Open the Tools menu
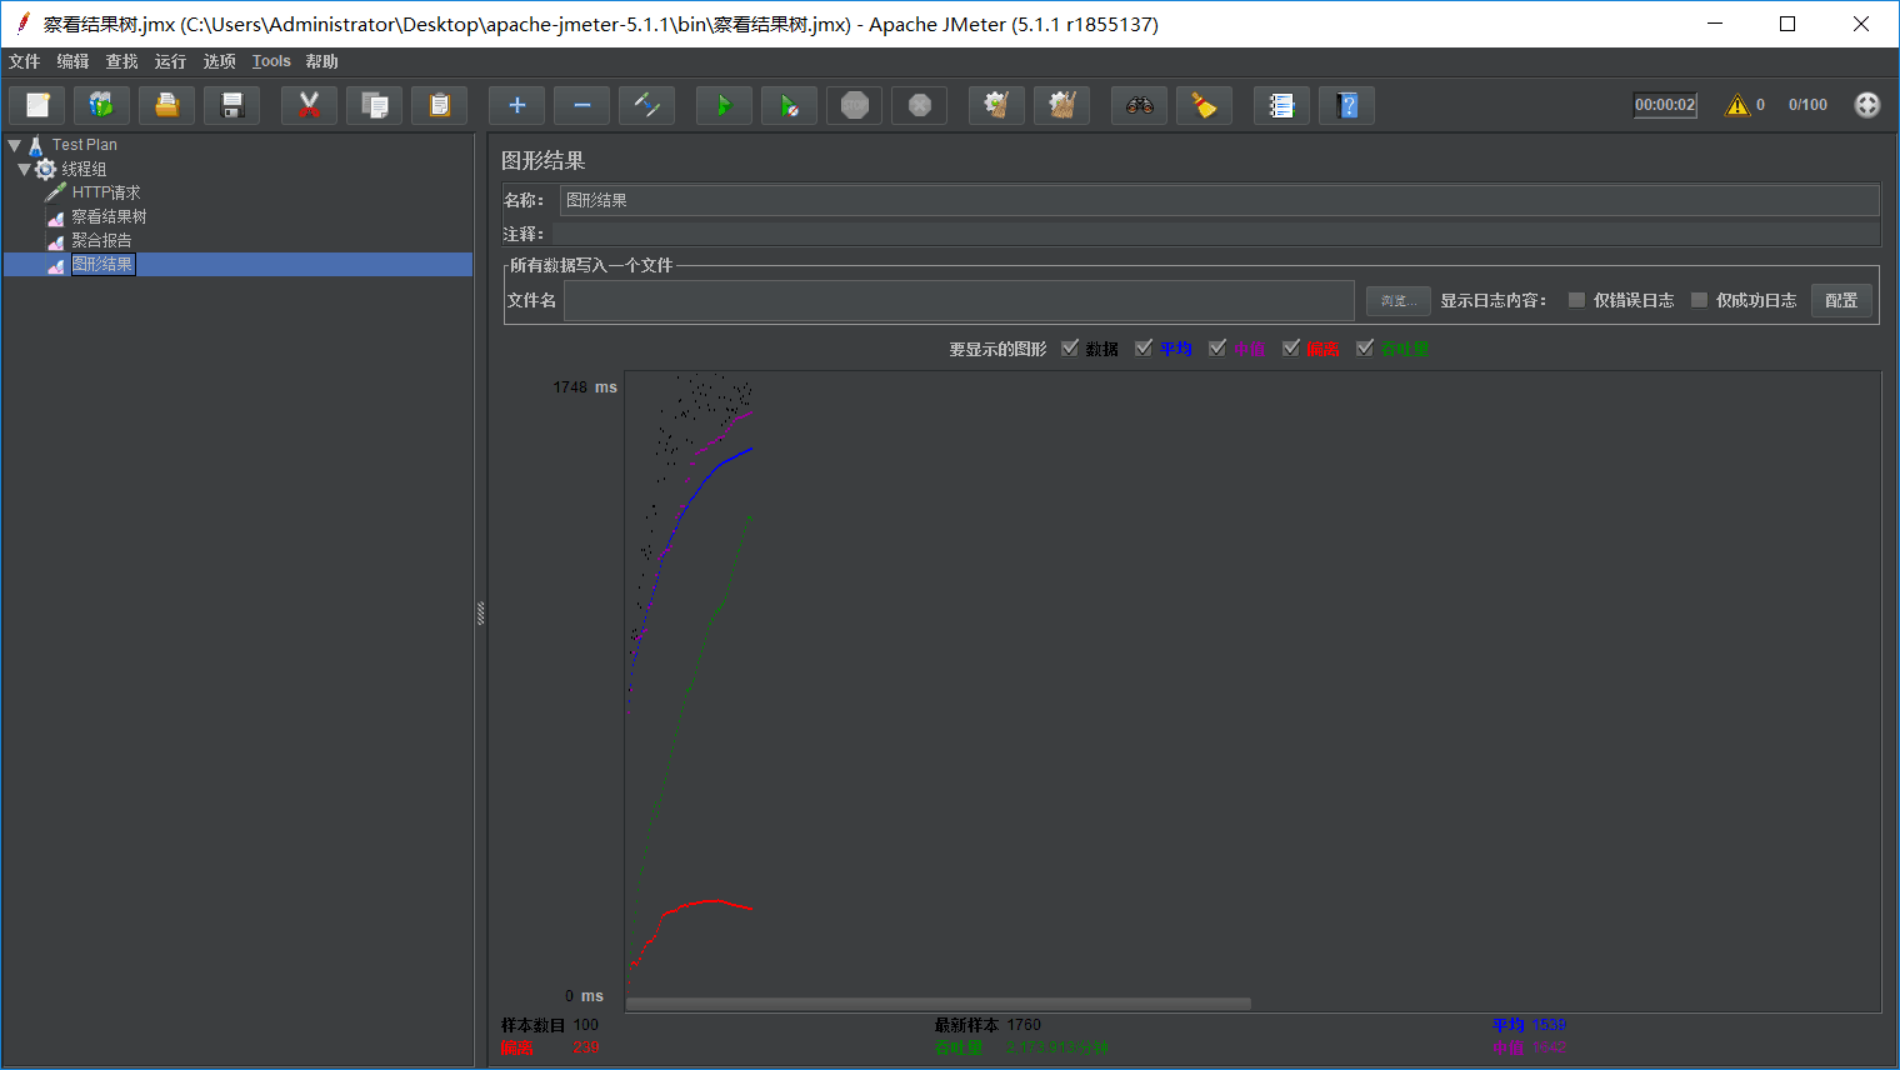This screenshot has height=1070, width=1900. [271, 62]
